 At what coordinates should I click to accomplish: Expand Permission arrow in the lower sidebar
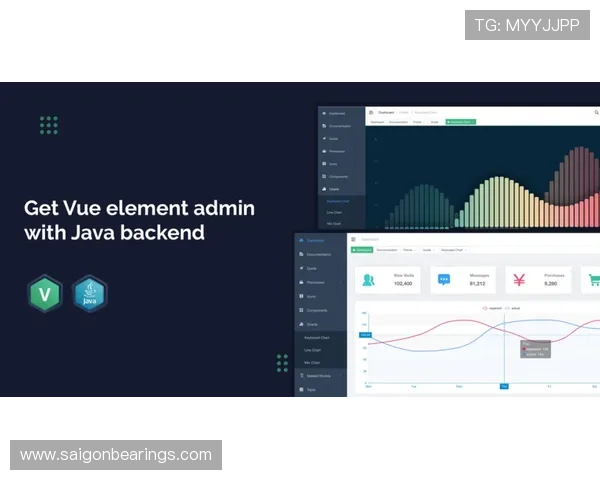click(x=341, y=282)
